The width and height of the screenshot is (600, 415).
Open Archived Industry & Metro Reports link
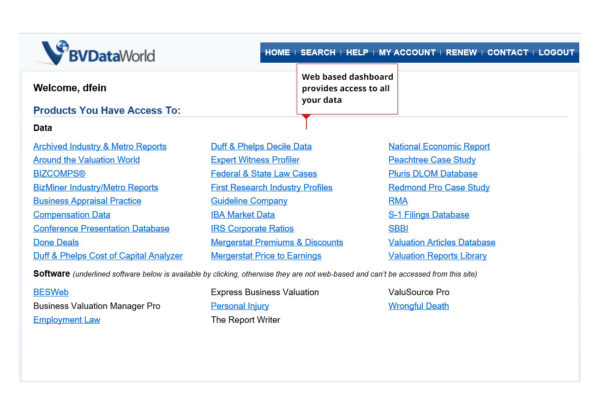(100, 147)
